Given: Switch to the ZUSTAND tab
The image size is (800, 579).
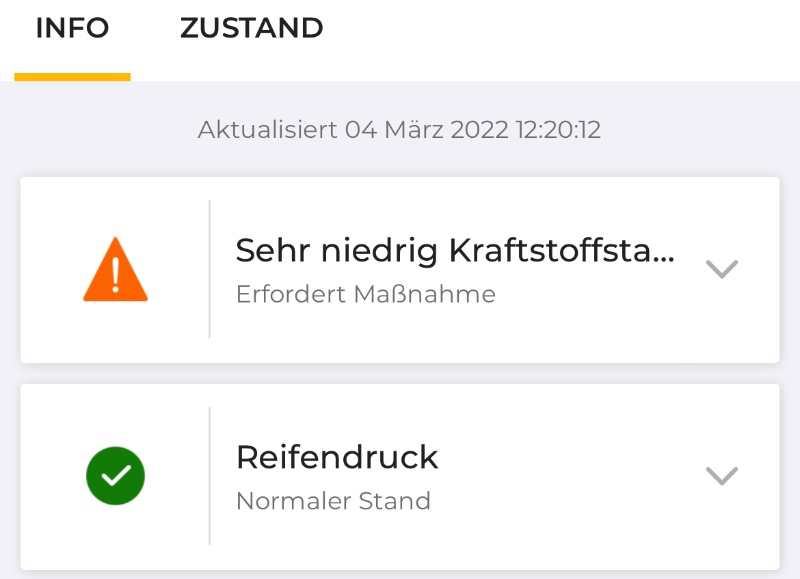Looking at the screenshot, I should 251,29.
